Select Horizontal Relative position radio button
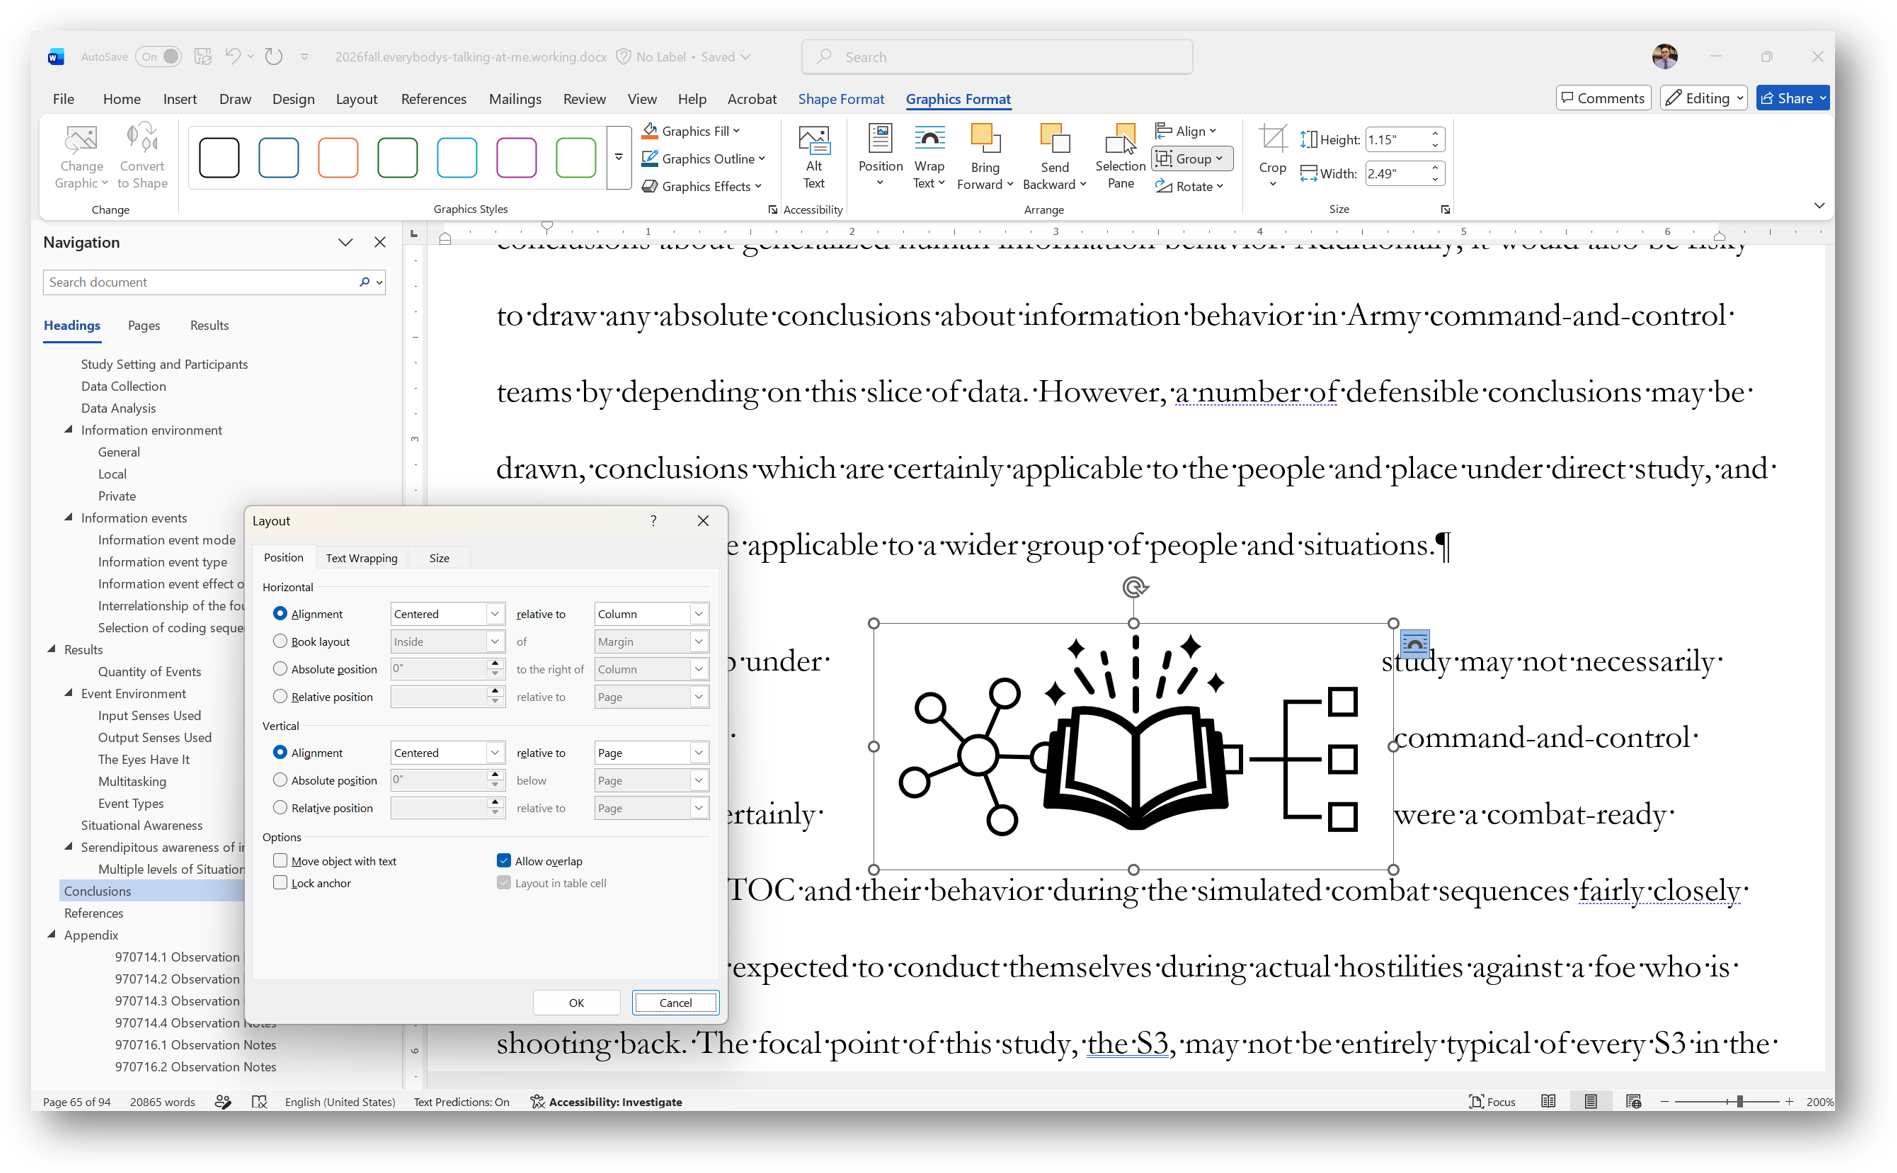Image resolution: width=1897 pixels, height=1173 pixels. [x=280, y=697]
